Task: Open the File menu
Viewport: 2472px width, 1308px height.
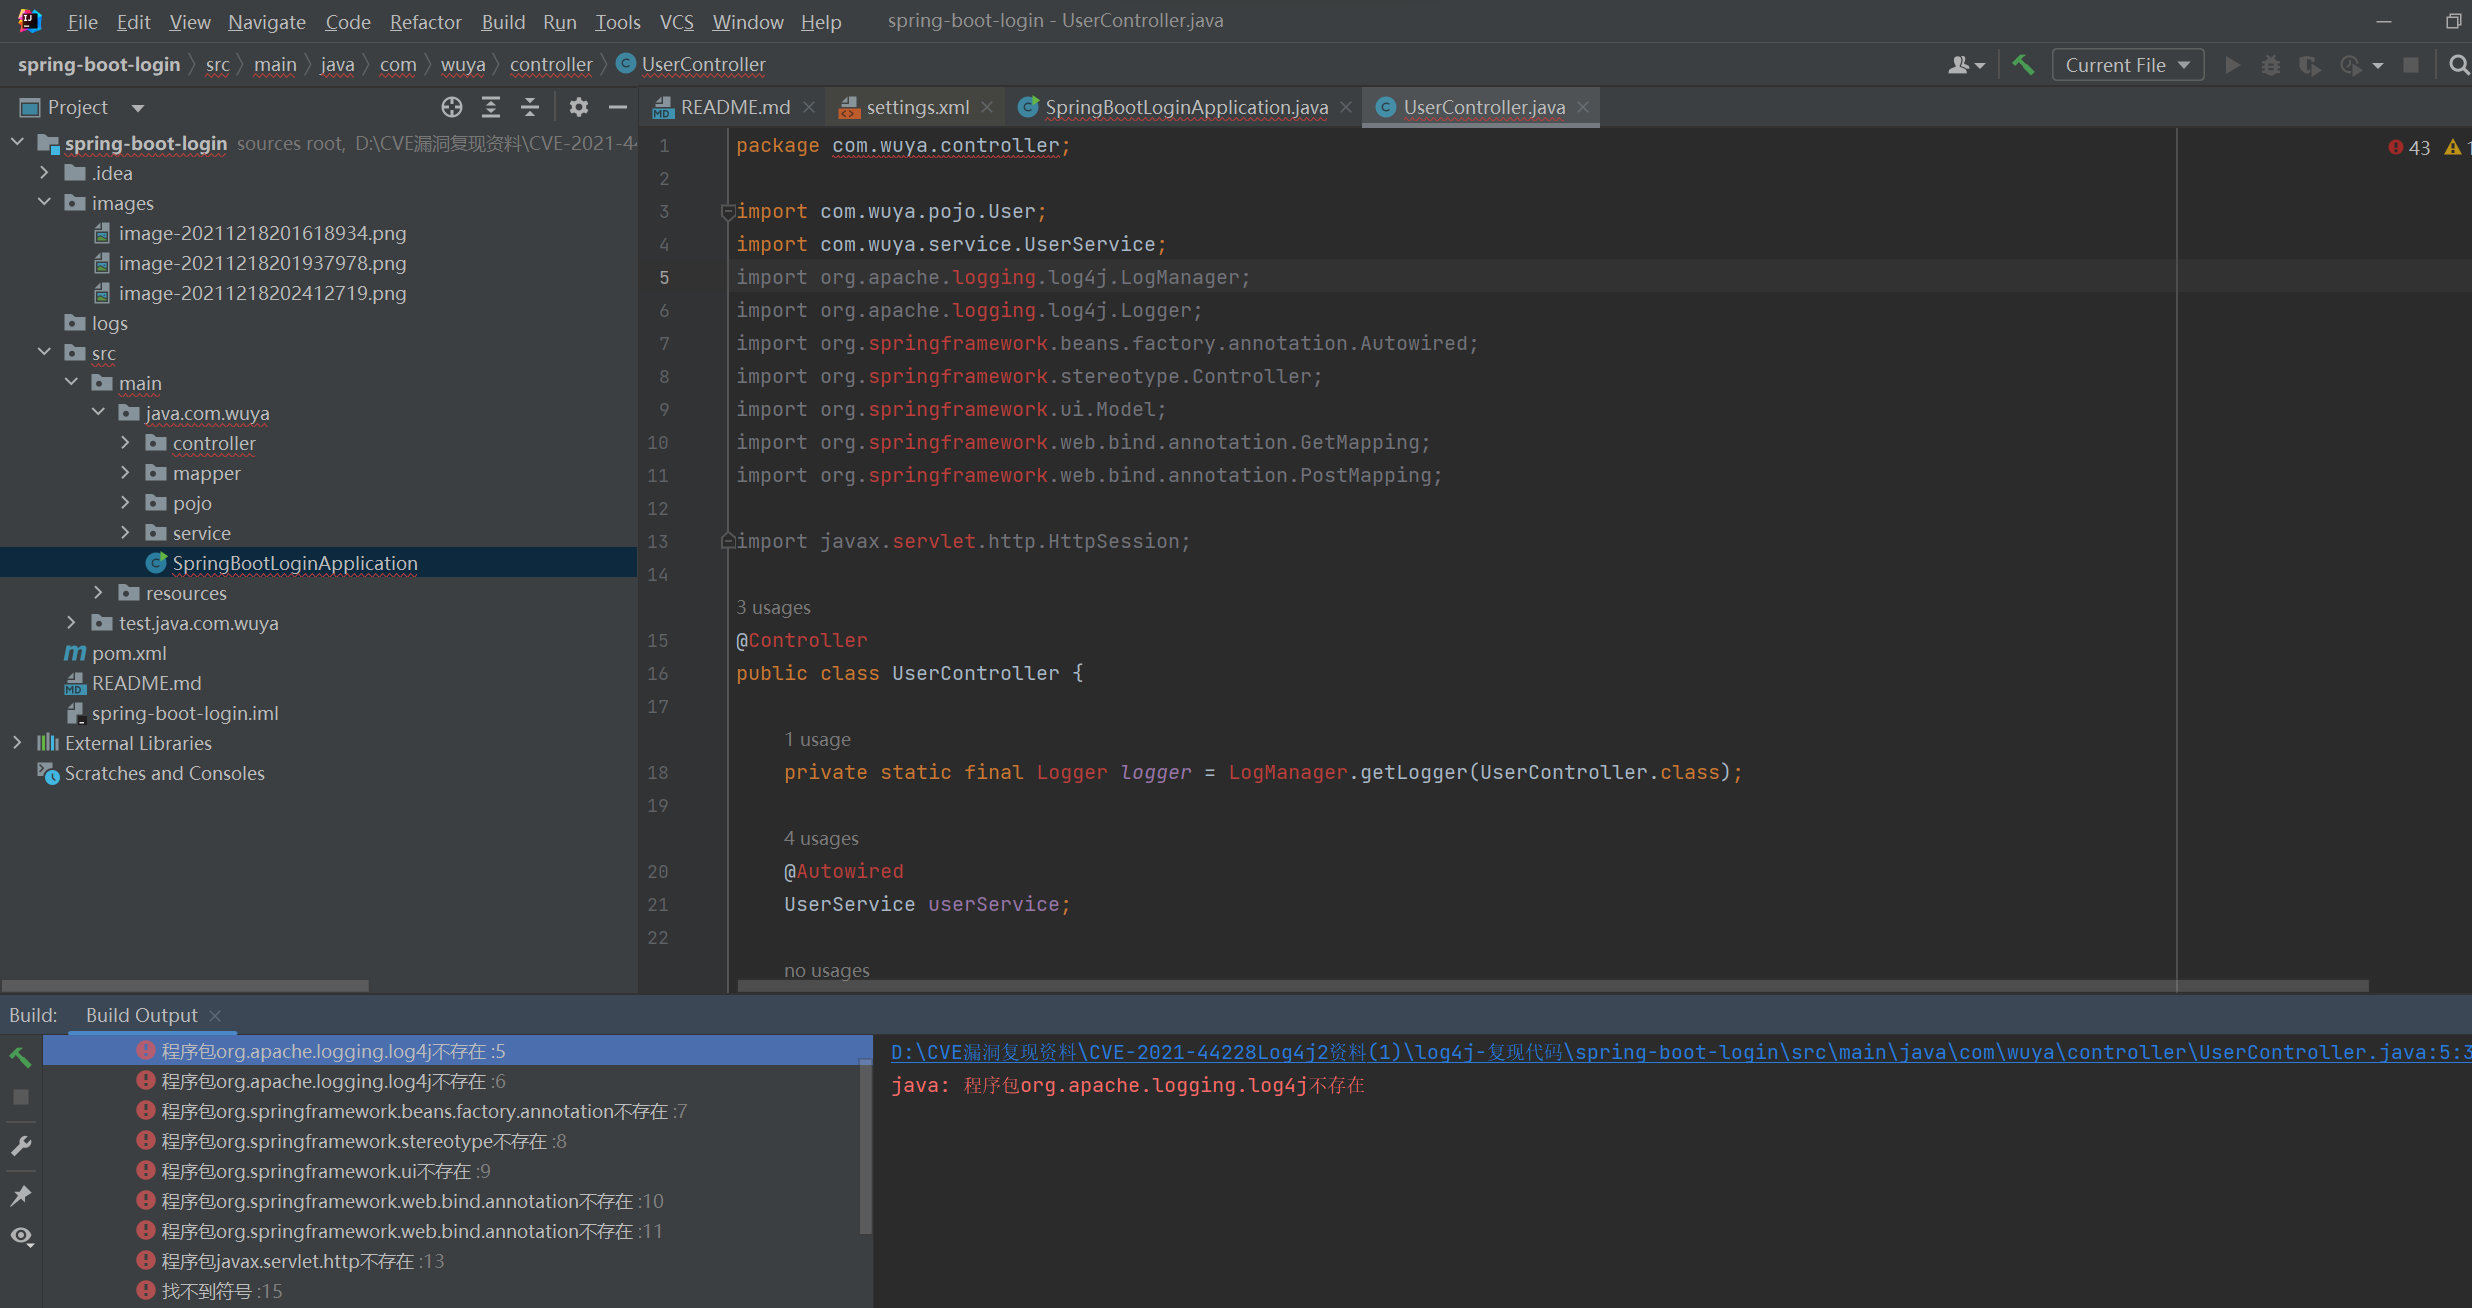Action: coord(81,21)
